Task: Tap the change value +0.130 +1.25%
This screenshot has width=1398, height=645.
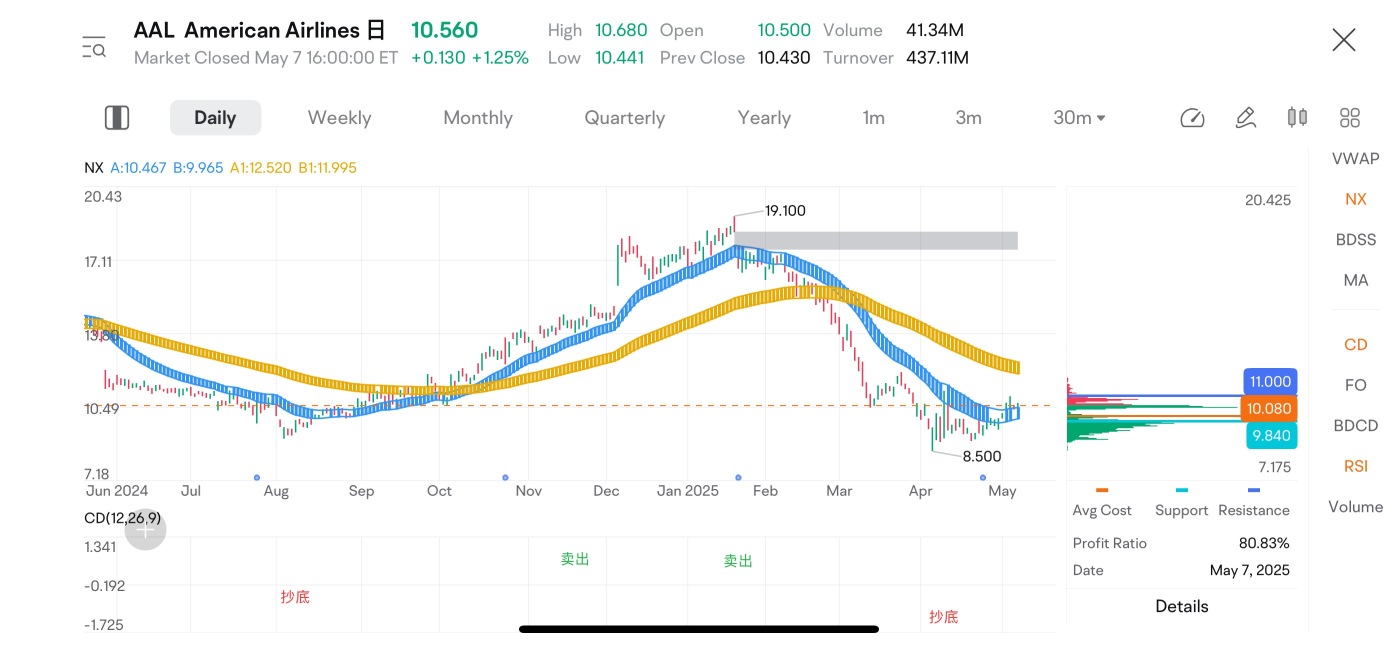Action: click(470, 58)
